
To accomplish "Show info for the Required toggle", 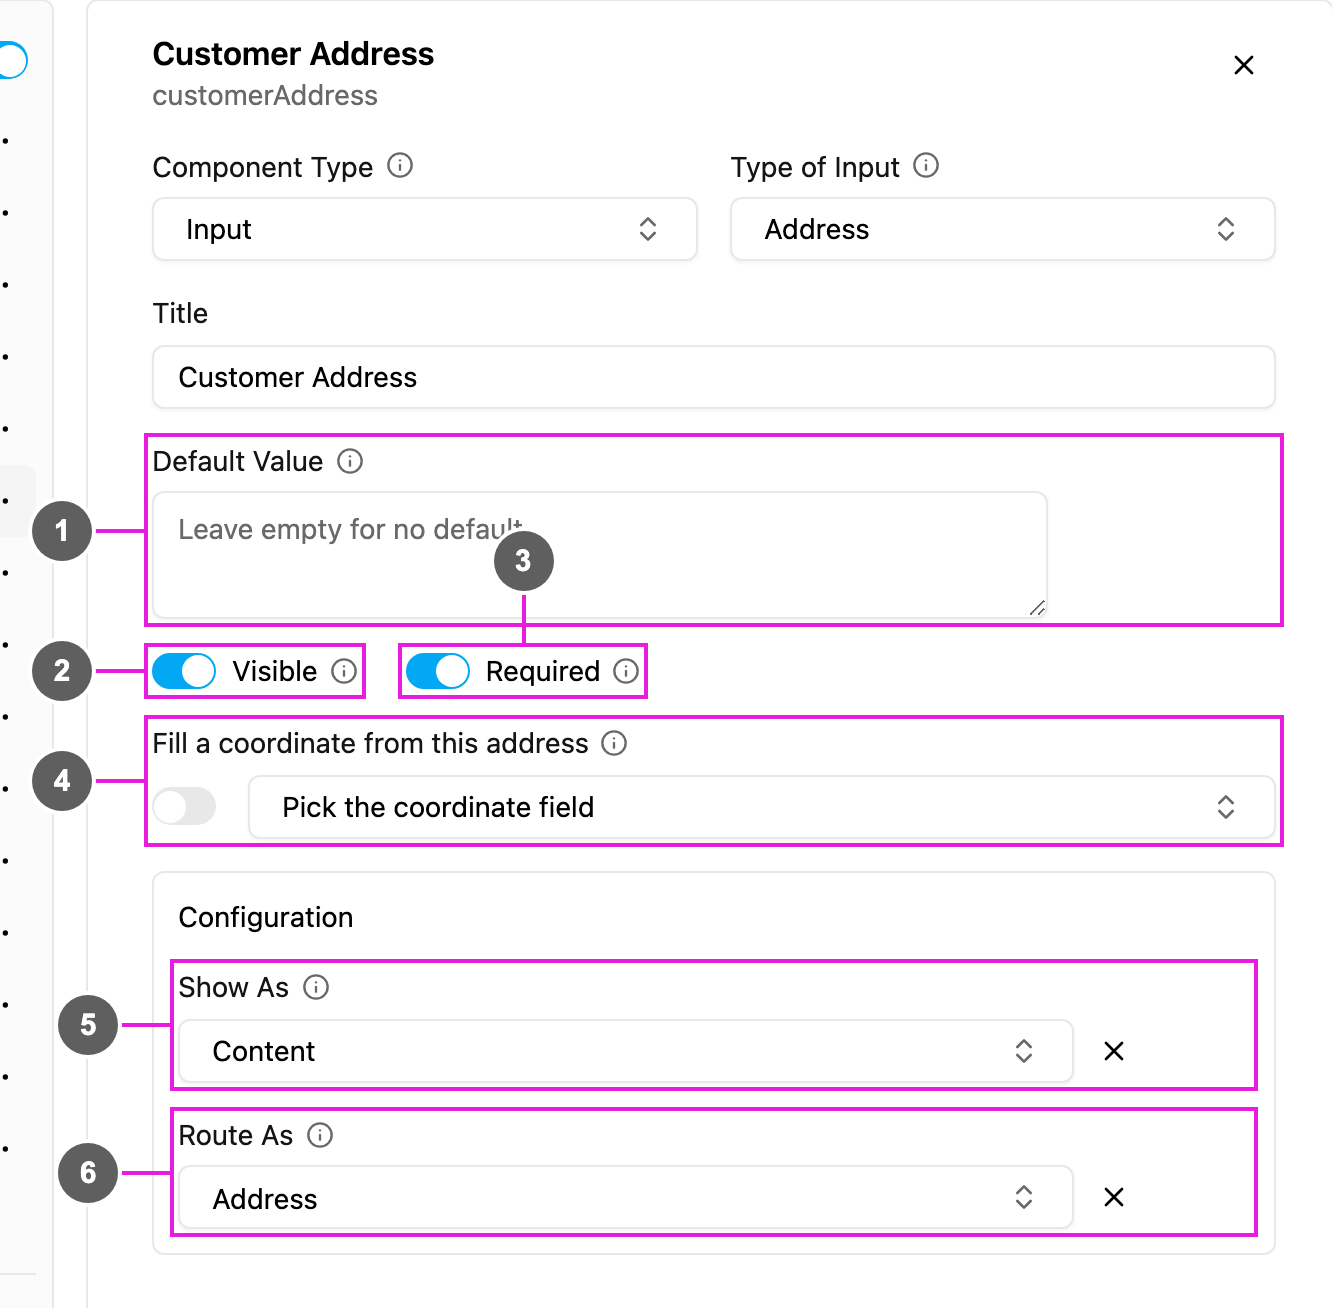I will [x=626, y=671].
